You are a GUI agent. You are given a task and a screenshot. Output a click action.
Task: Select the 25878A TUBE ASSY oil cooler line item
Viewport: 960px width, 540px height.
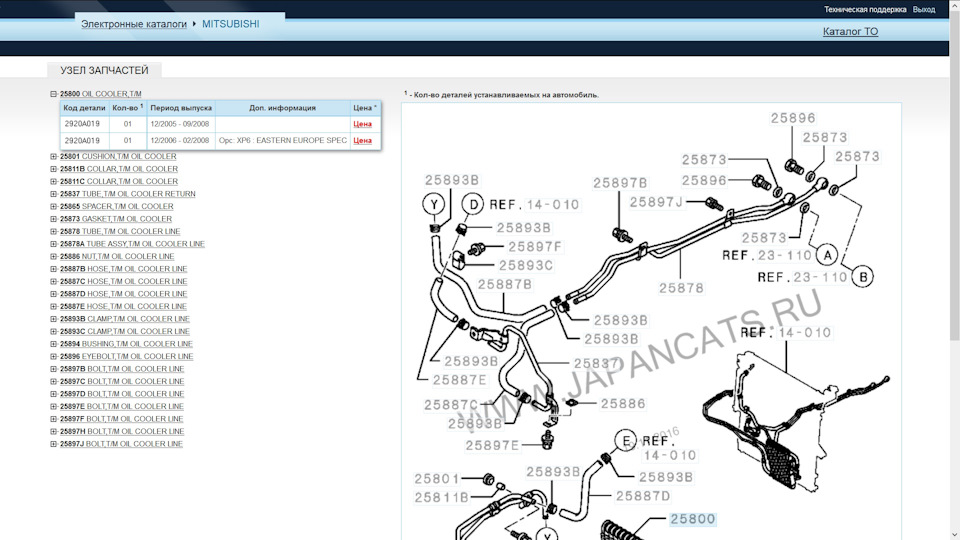pos(132,244)
